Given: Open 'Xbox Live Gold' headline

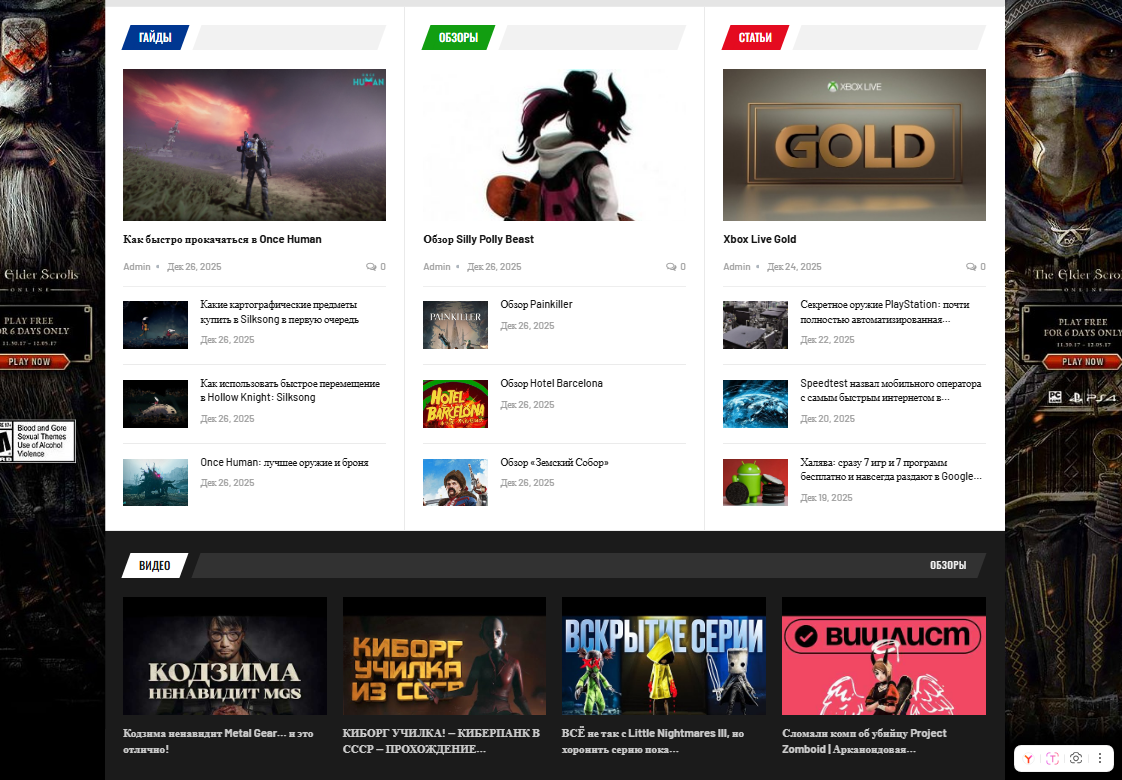Looking at the screenshot, I should pos(759,239).
